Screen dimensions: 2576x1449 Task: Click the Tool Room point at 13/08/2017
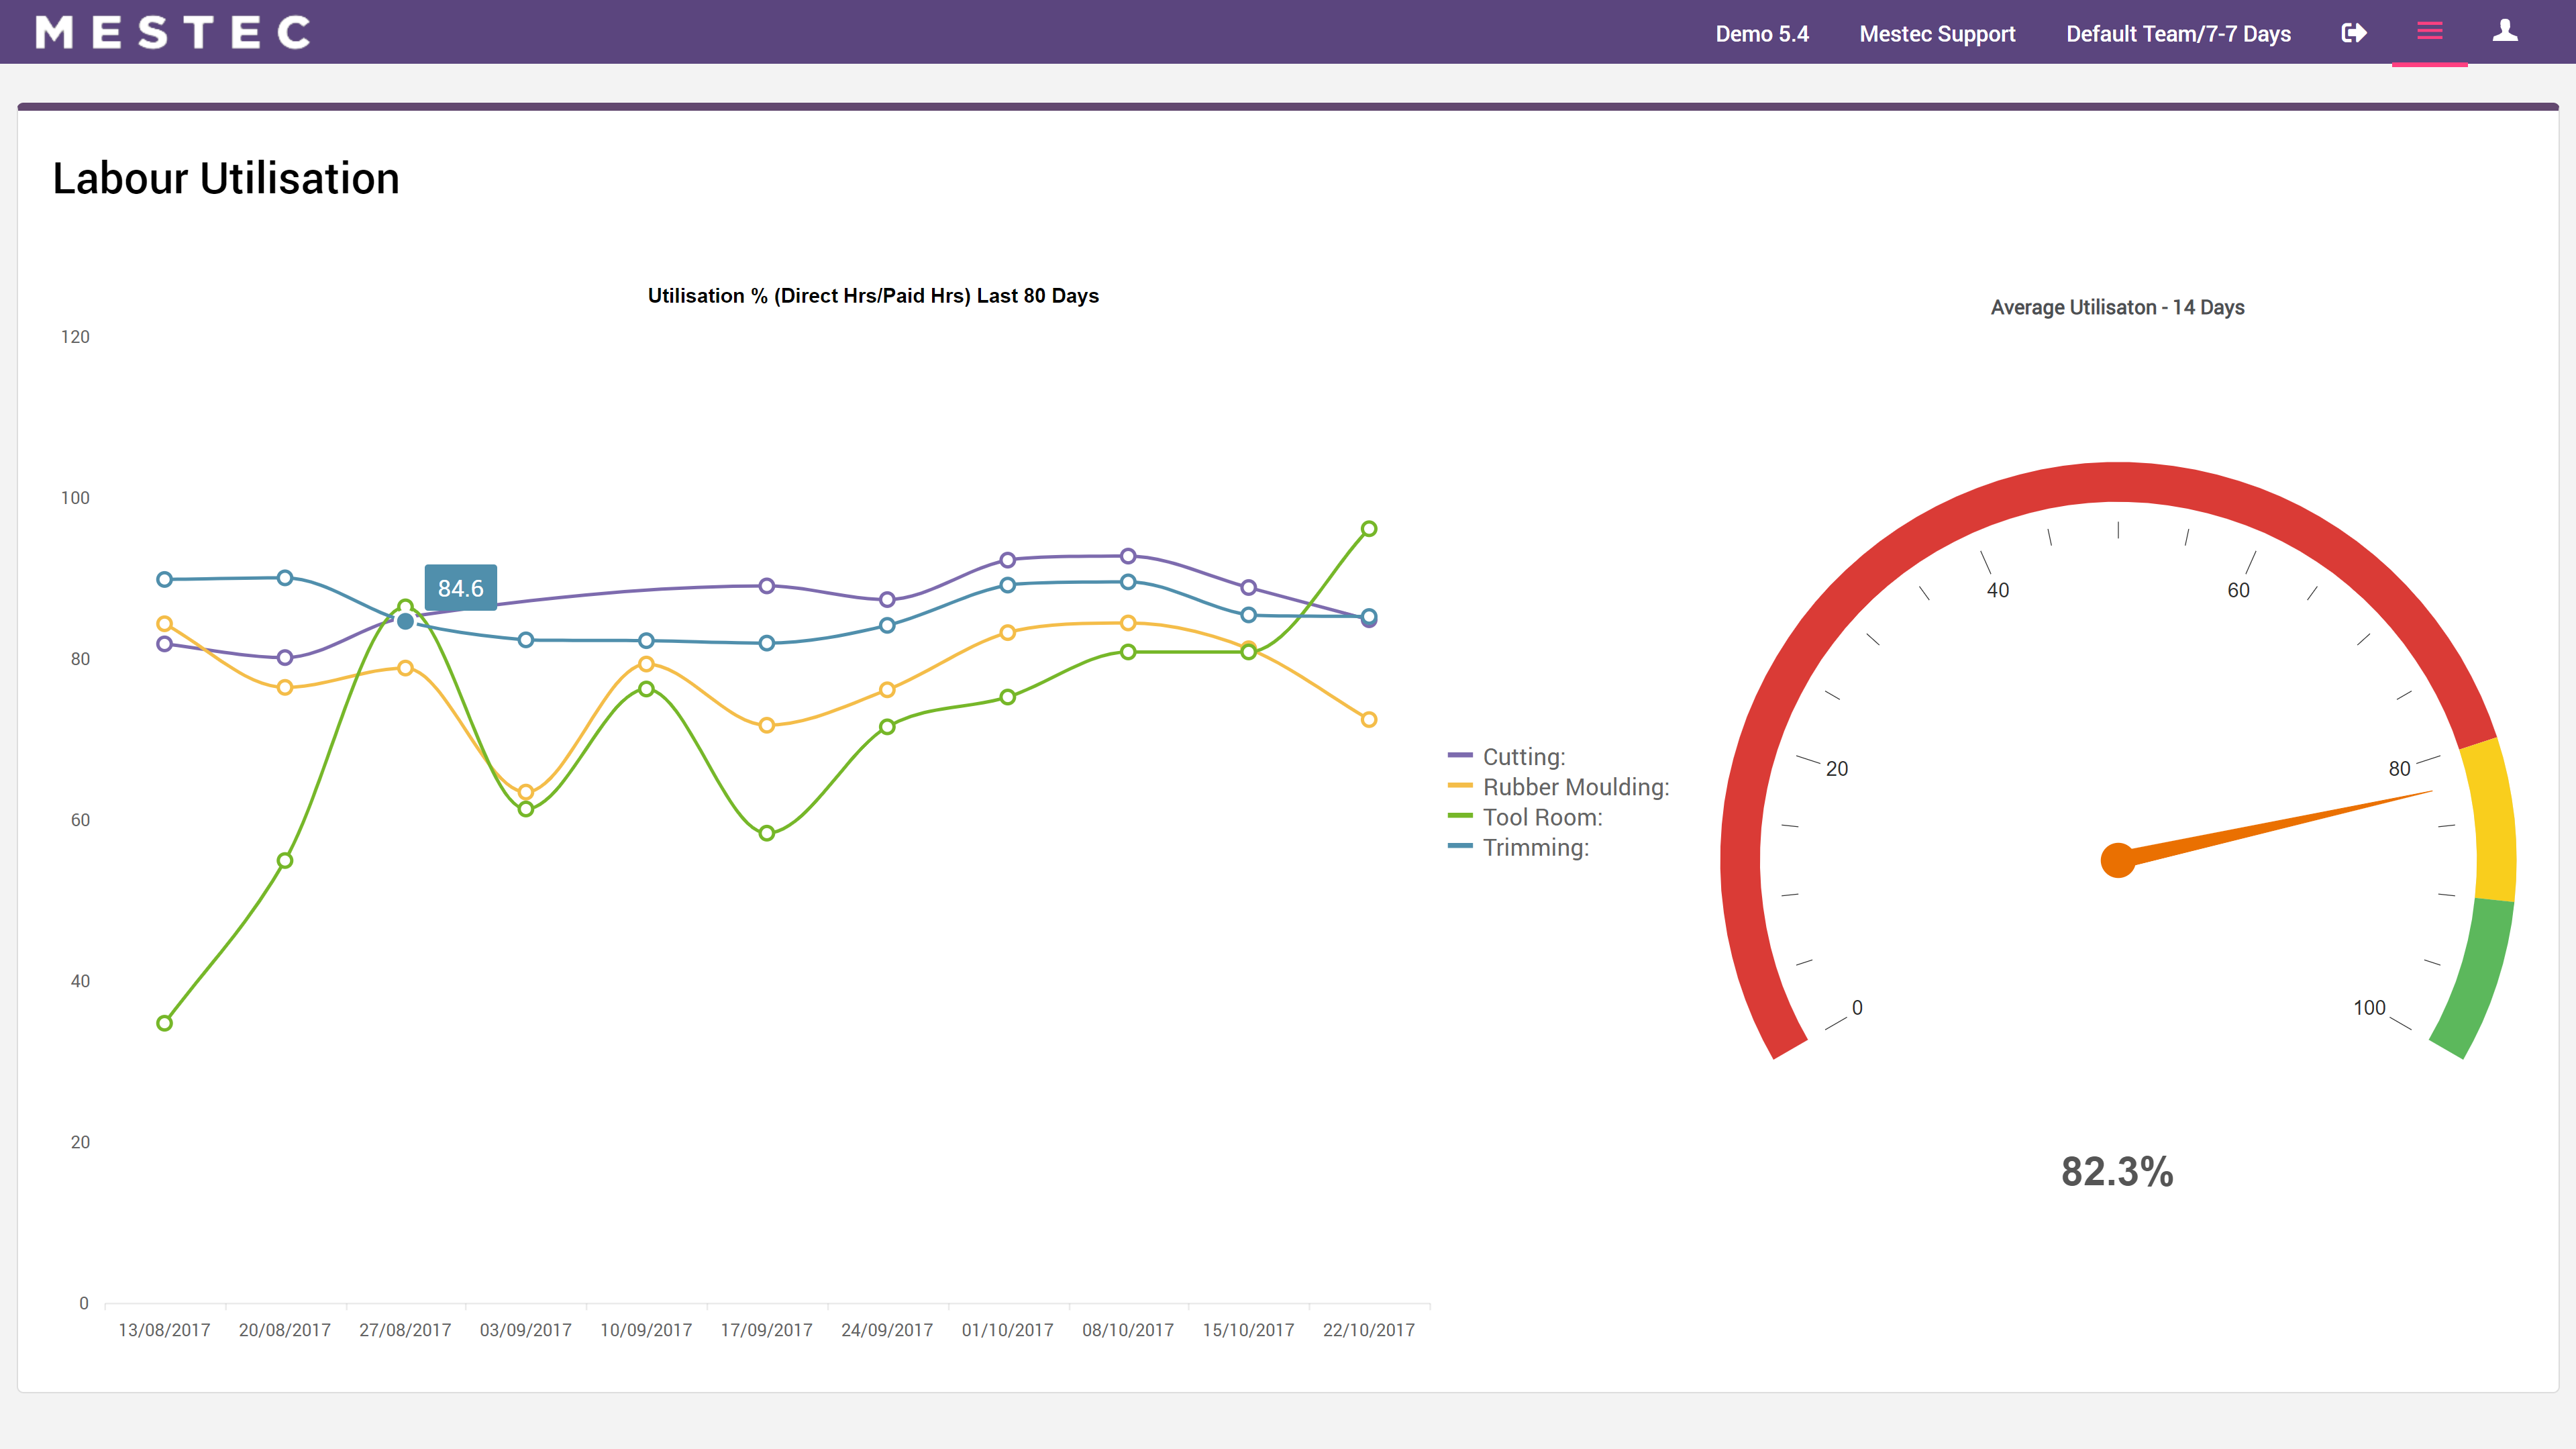point(165,1023)
